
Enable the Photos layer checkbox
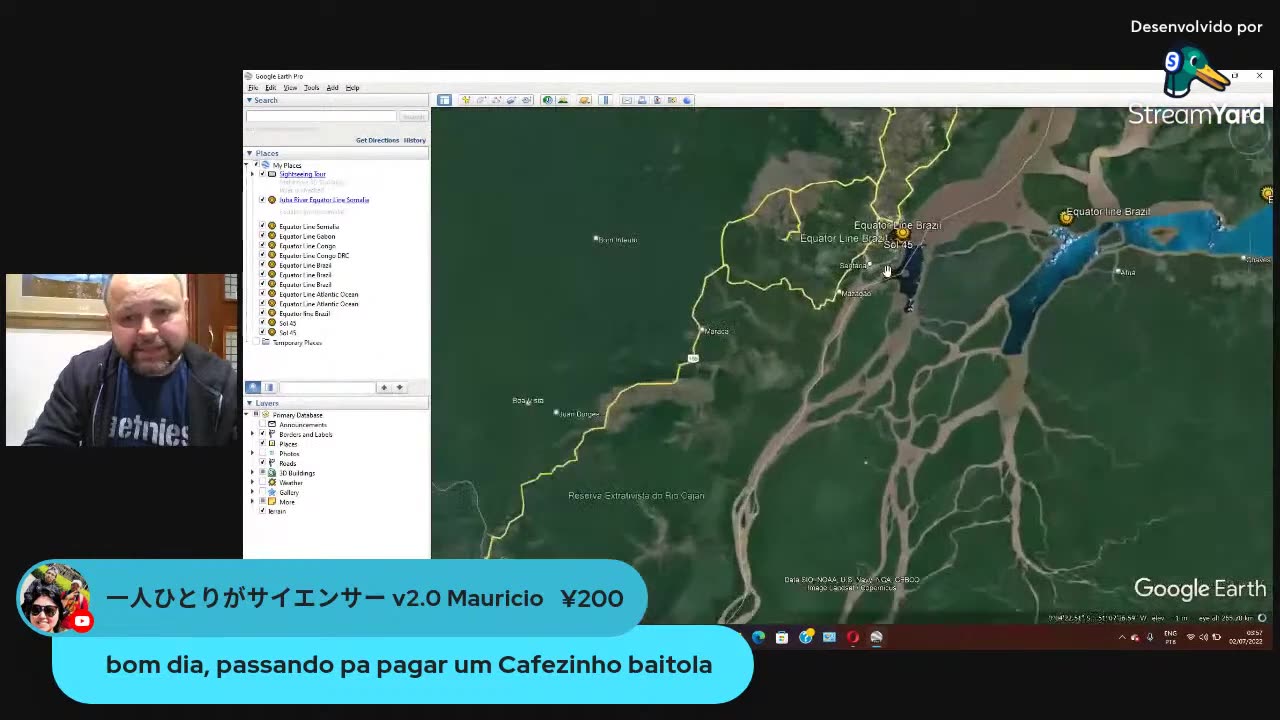(x=263, y=454)
